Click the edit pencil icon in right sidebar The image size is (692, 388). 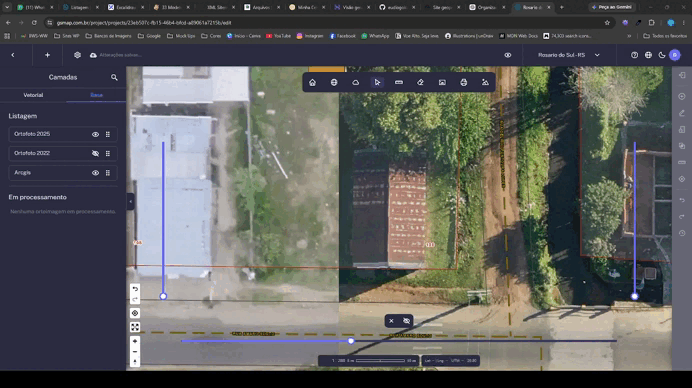[x=682, y=113]
